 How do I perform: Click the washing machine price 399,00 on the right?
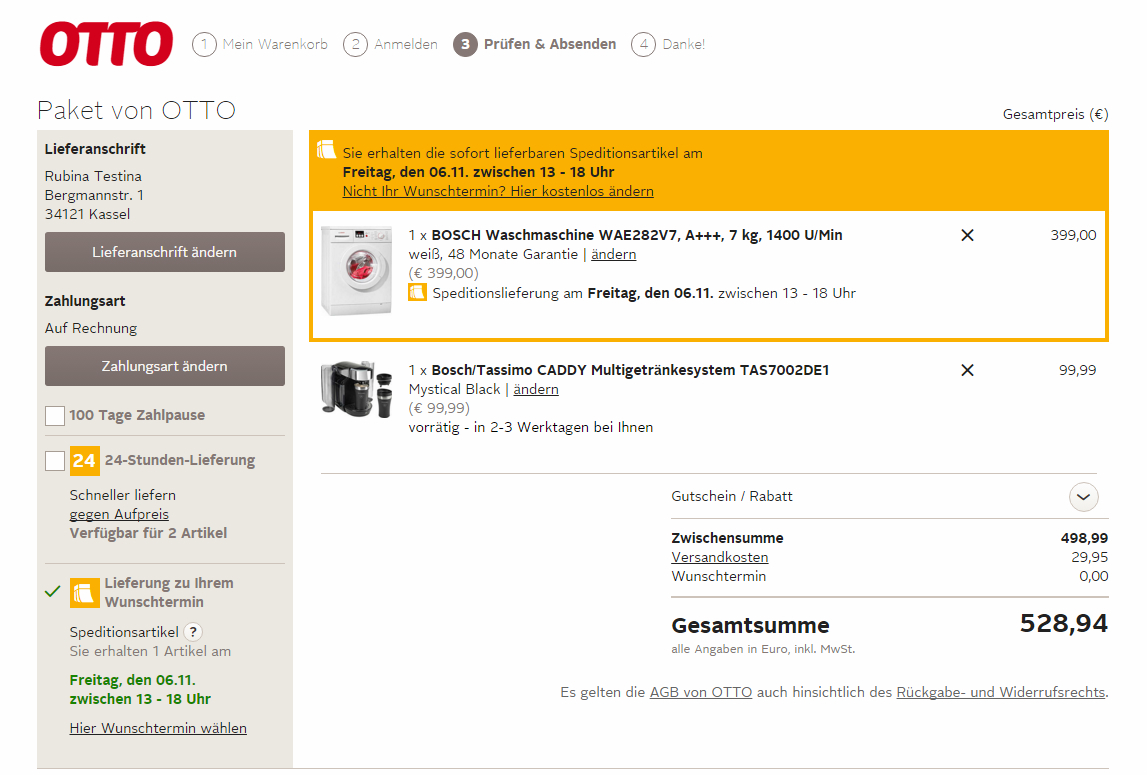click(1073, 236)
